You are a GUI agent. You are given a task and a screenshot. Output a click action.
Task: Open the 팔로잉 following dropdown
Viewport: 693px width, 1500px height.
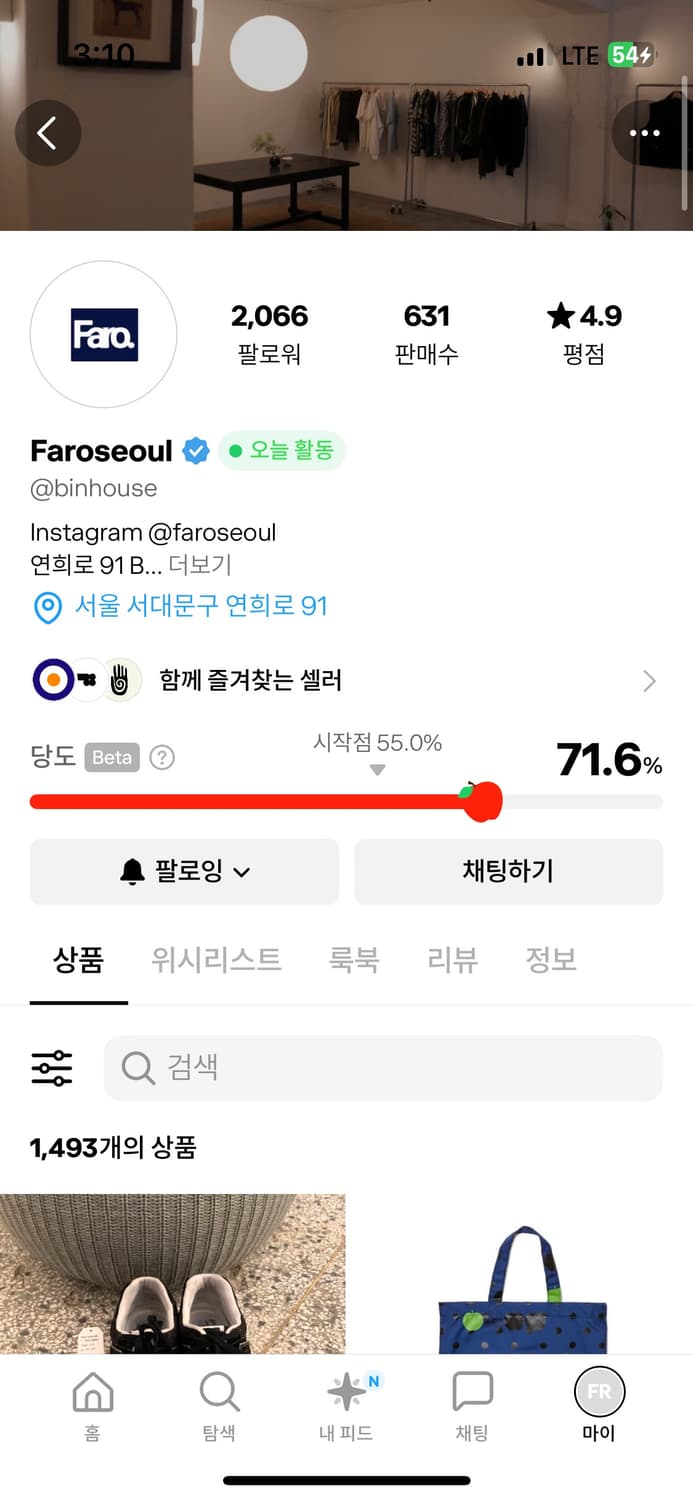coord(185,871)
